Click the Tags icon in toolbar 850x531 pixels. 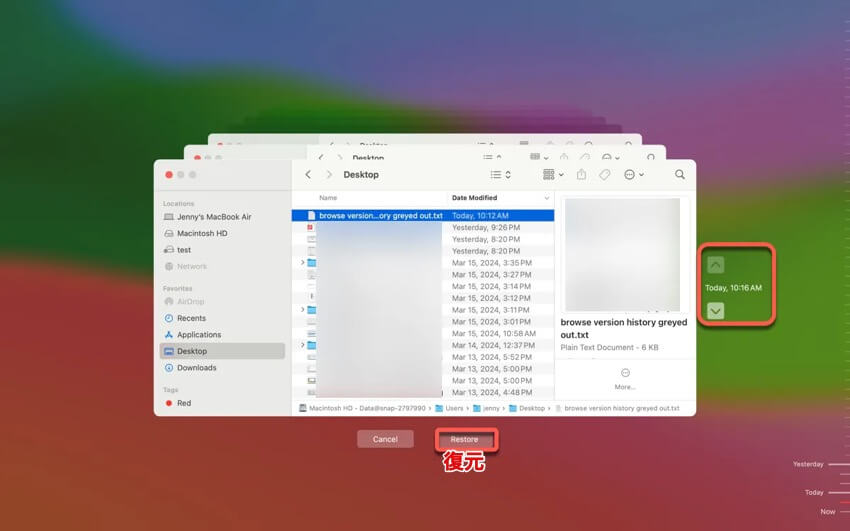[605, 174]
